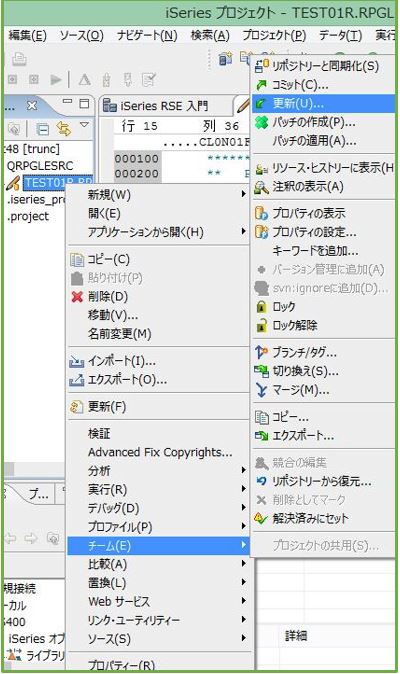400x674 pixels.
Task: Click the Branch/Tag (ブランチ/タグ) icon
Action: (261, 352)
